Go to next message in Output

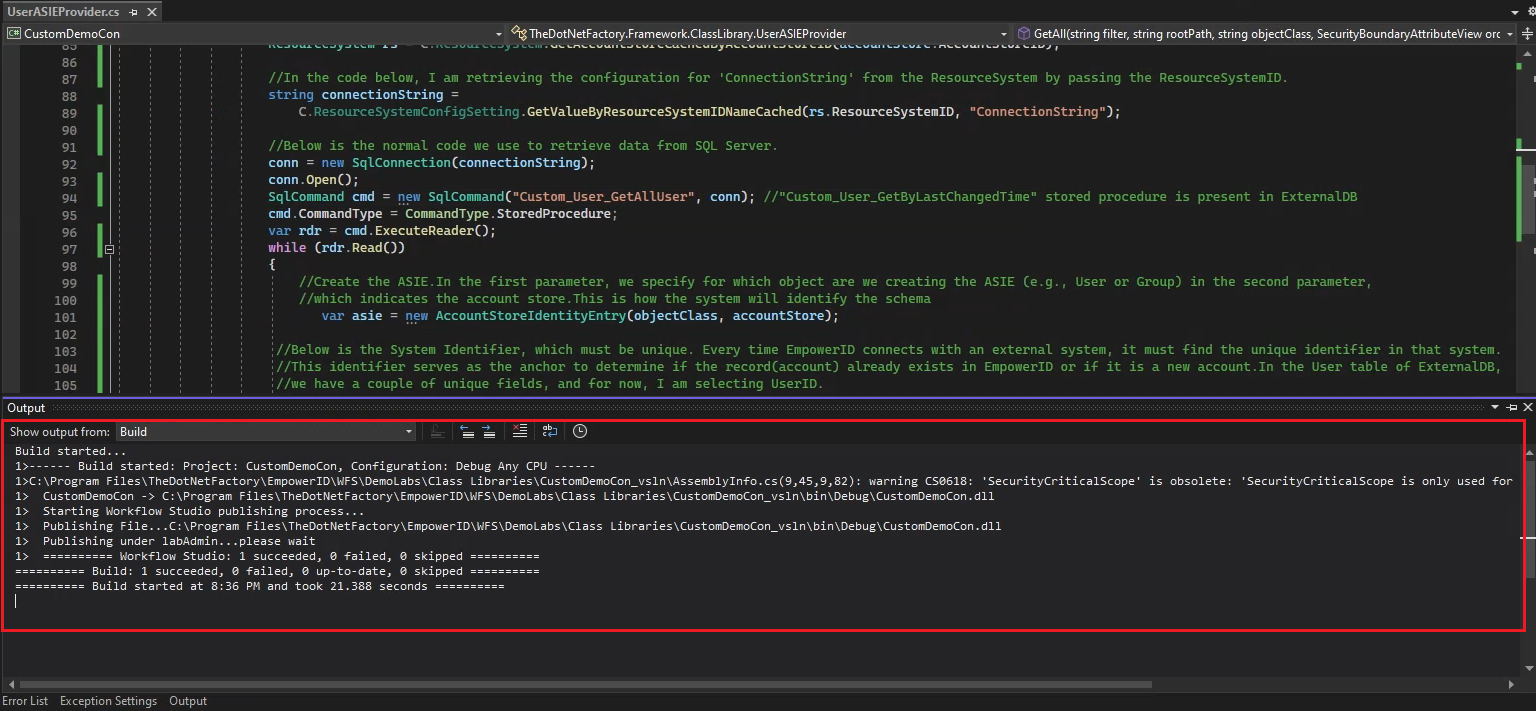click(489, 431)
